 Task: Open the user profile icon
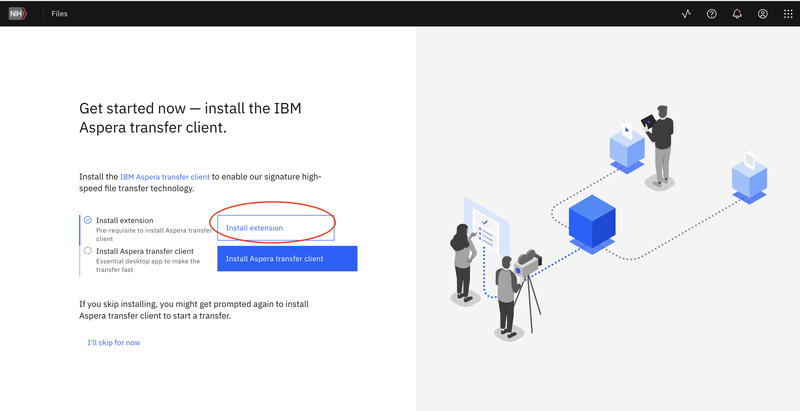[762, 14]
